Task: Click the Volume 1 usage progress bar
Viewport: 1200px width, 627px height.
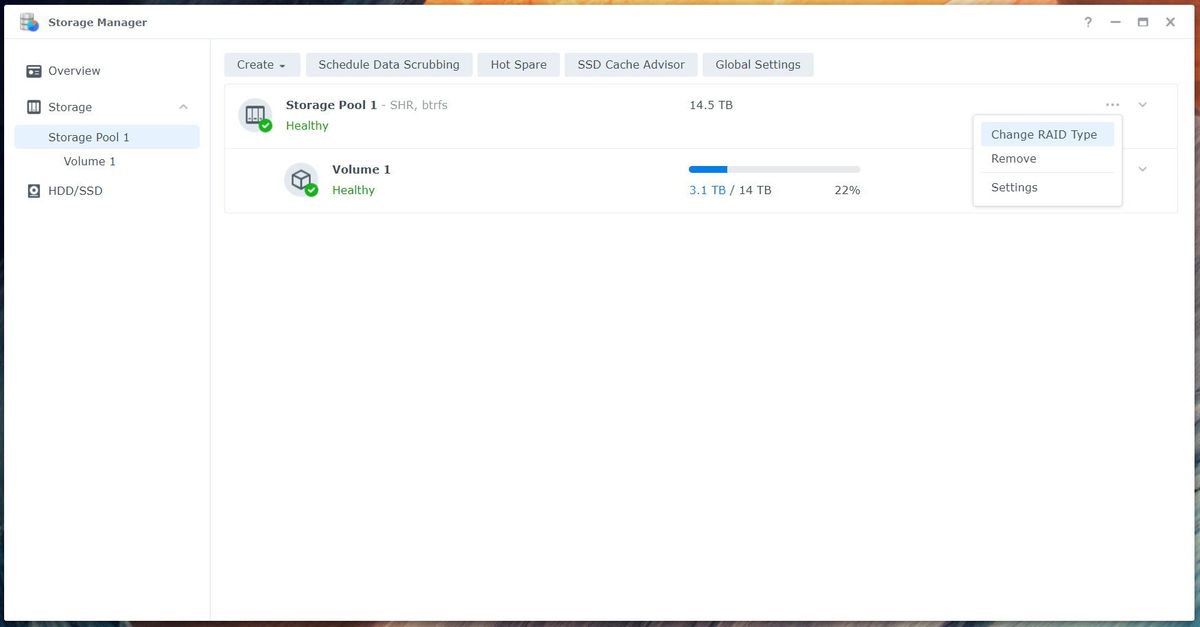Action: [773, 168]
